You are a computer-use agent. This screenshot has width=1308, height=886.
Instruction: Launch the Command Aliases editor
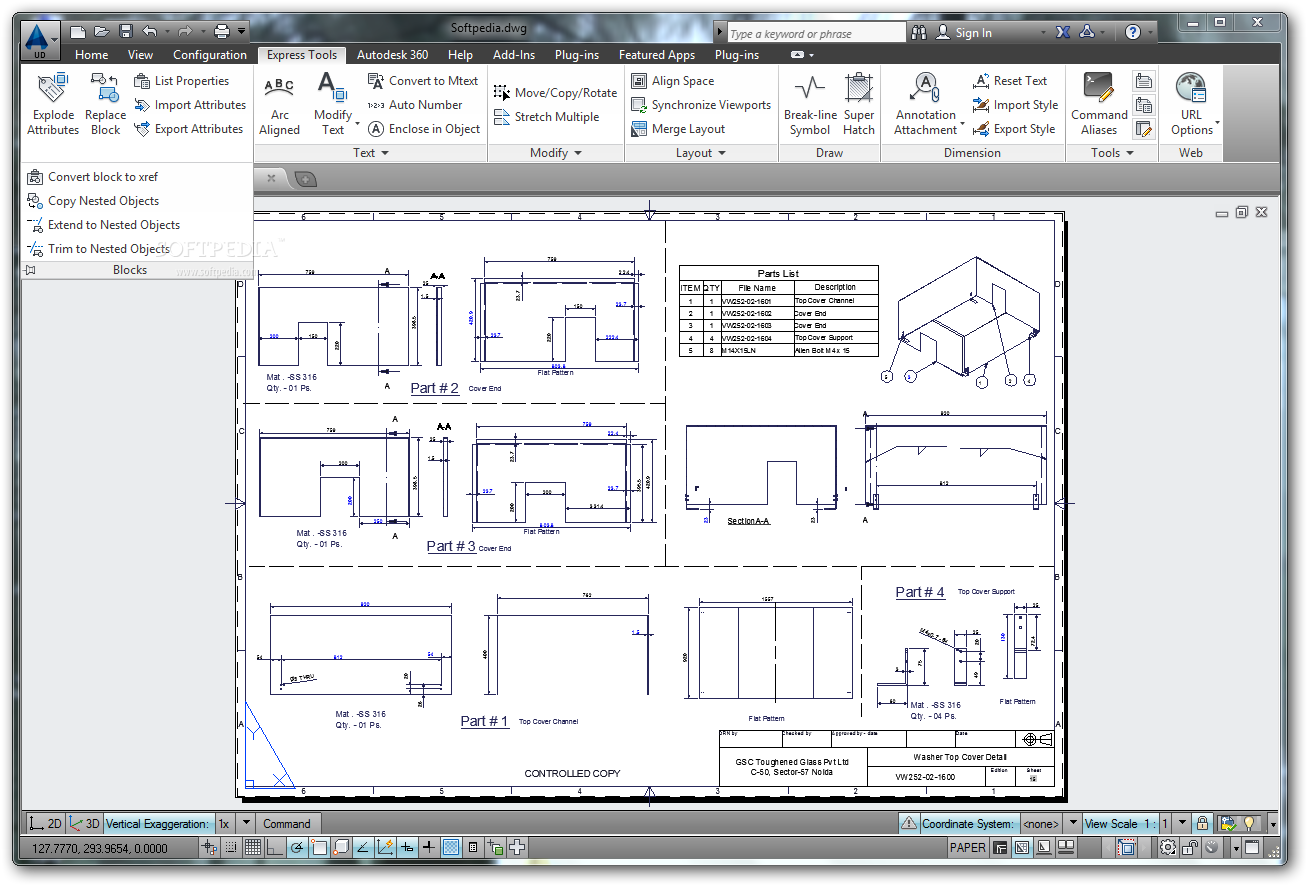pos(1099,104)
